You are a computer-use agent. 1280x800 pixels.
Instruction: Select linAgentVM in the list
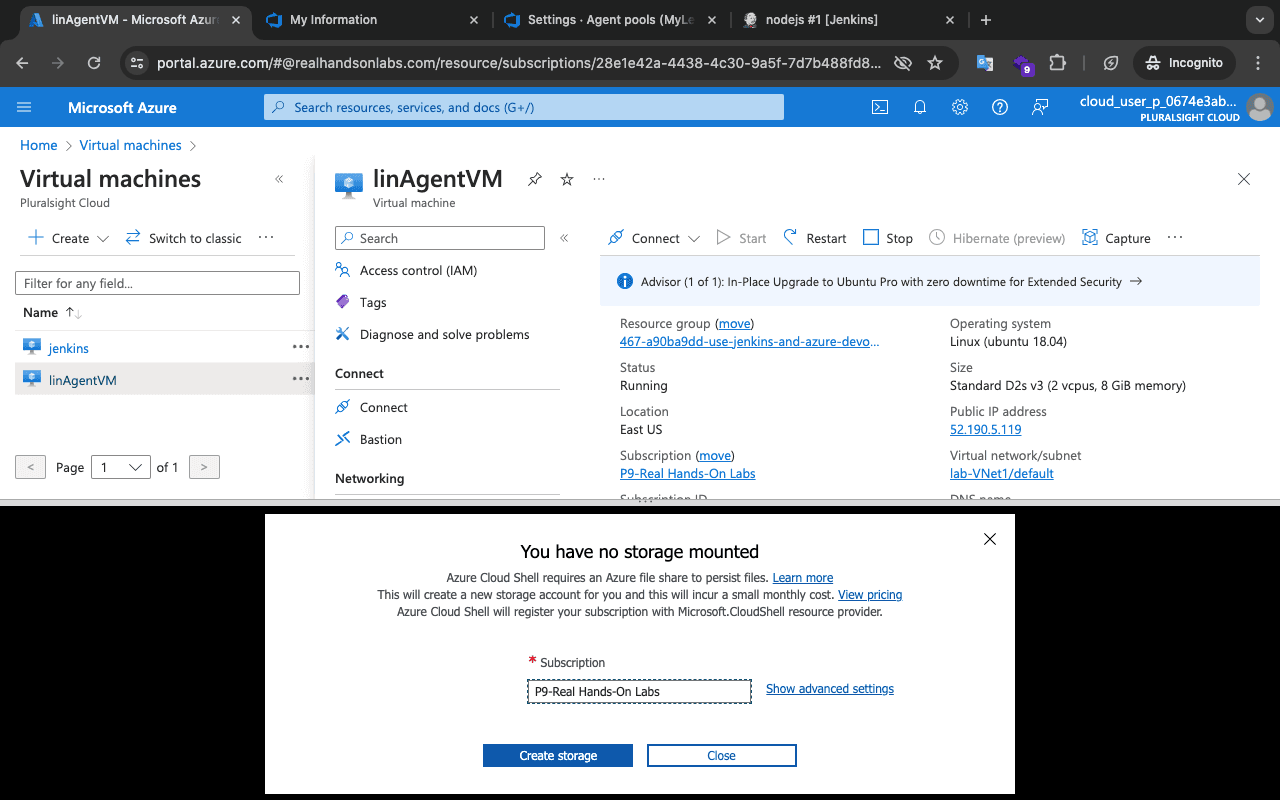pos(83,380)
